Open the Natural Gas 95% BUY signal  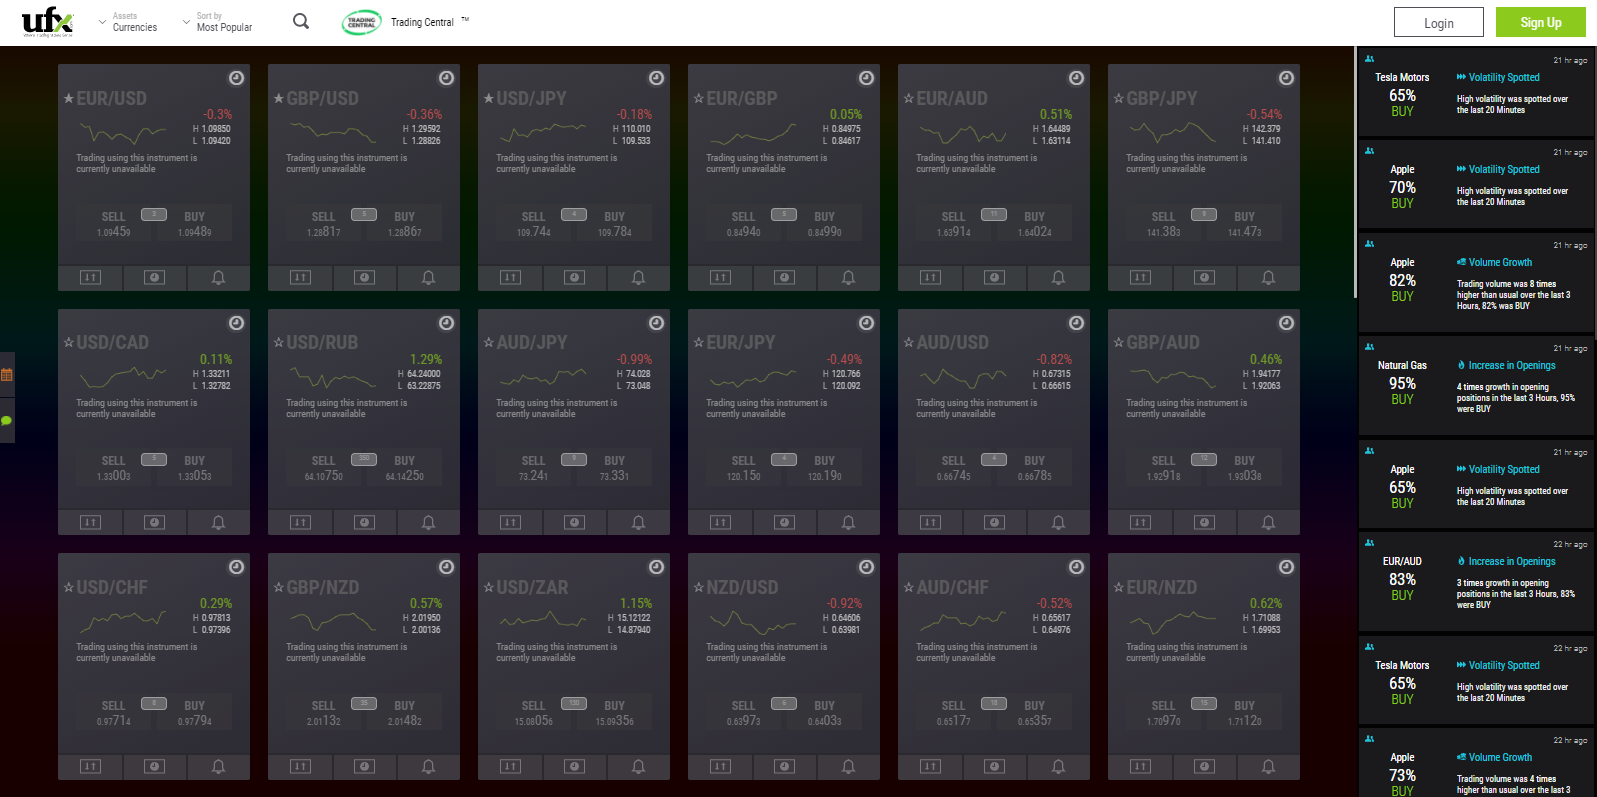[x=1476, y=386]
